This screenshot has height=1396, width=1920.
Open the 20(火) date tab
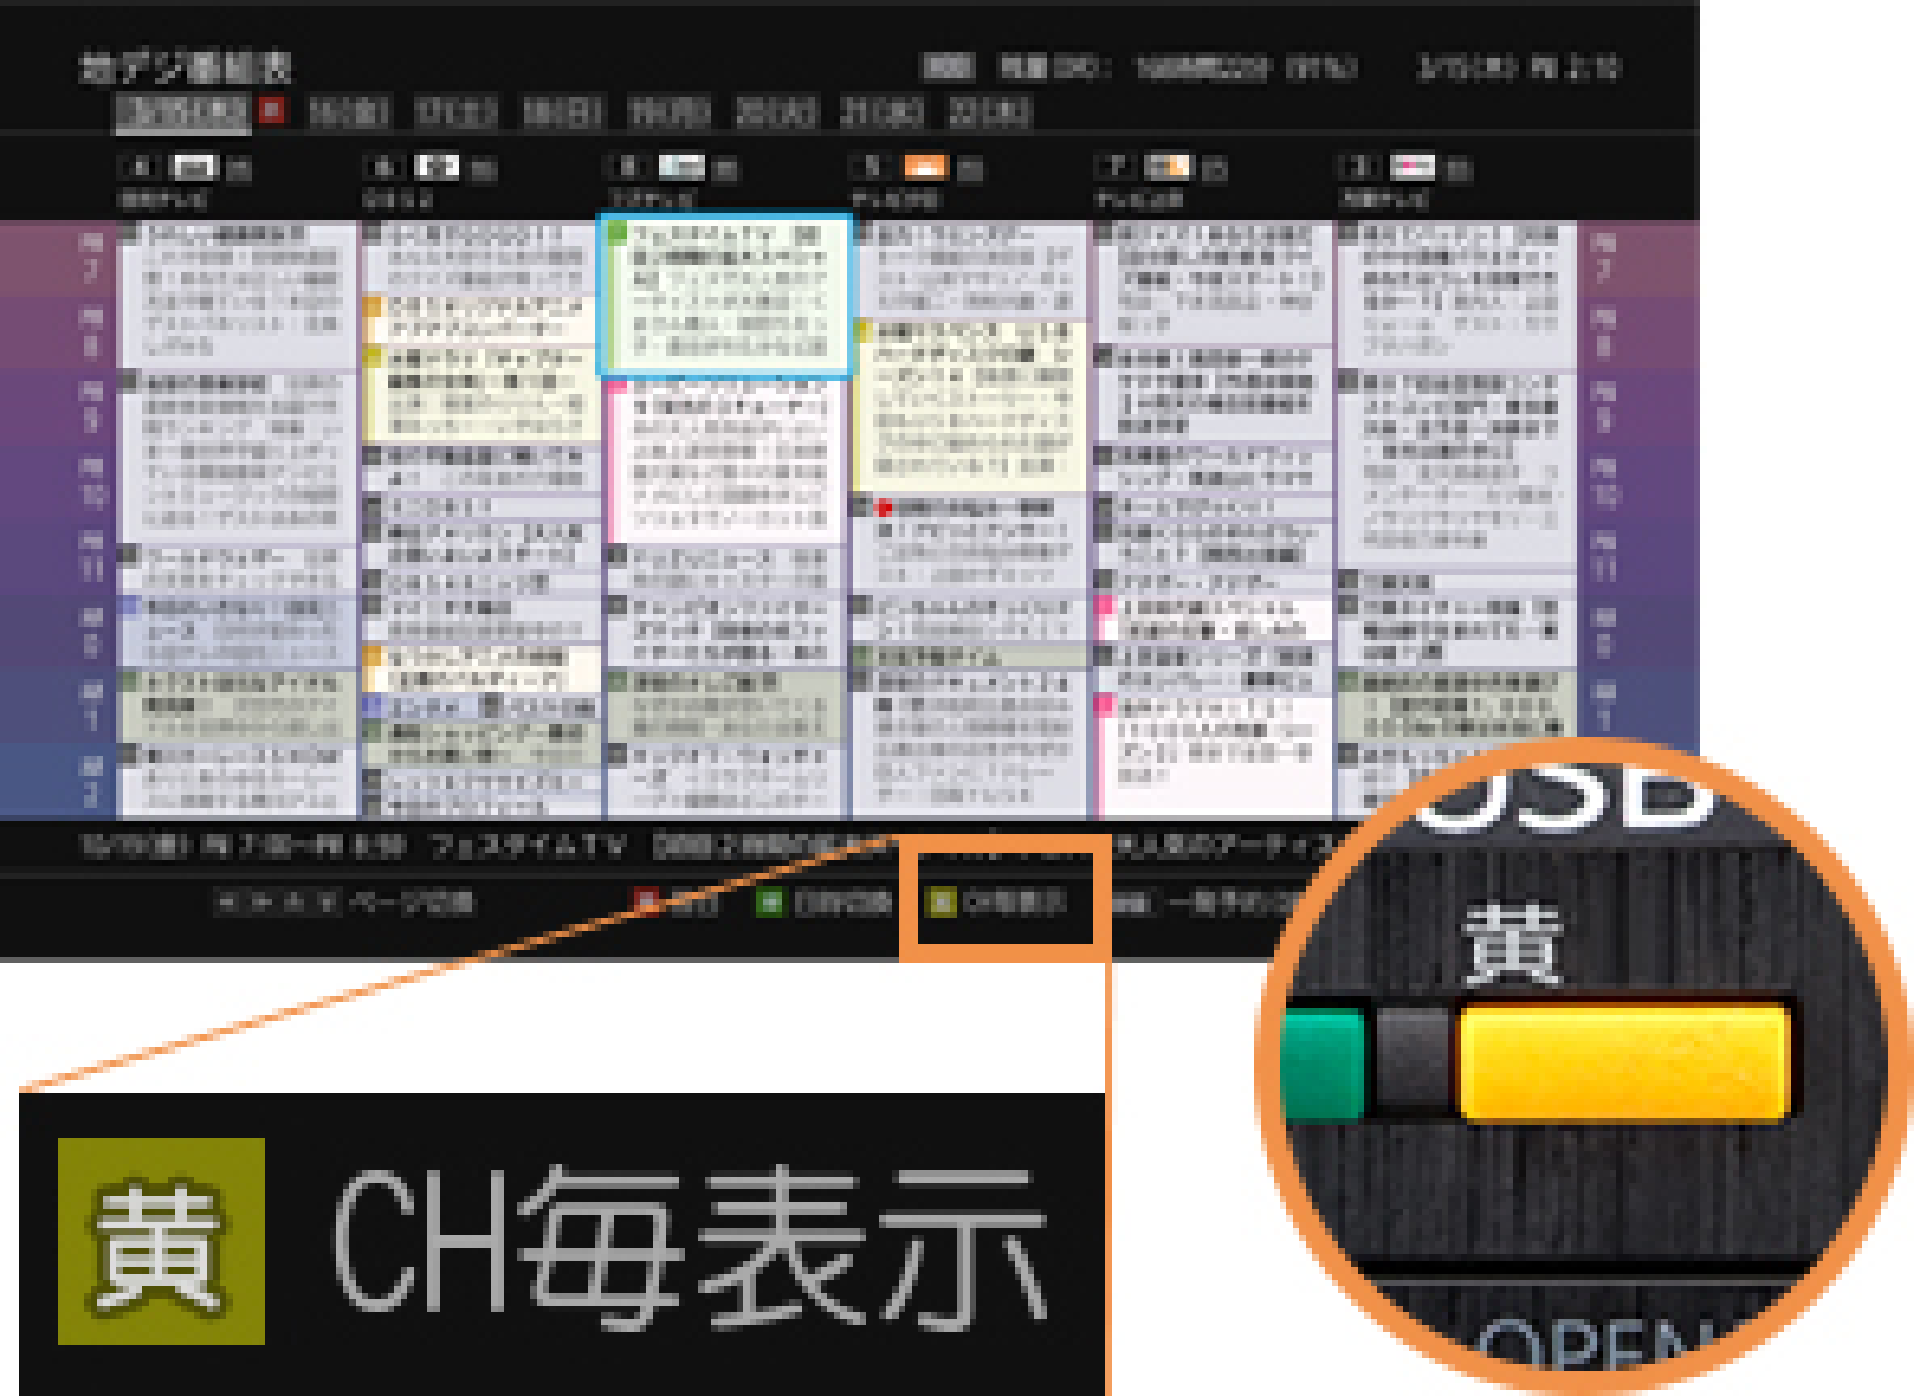tap(776, 112)
